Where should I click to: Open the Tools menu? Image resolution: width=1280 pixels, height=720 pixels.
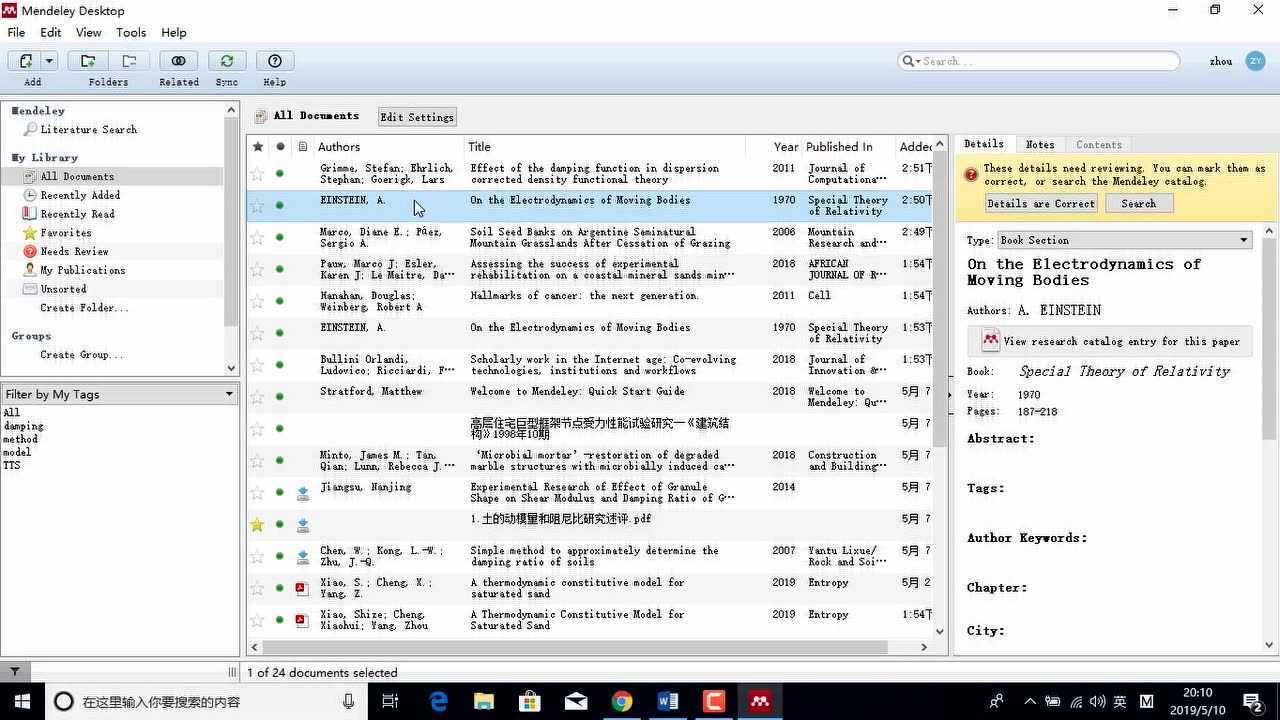click(131, 32)
